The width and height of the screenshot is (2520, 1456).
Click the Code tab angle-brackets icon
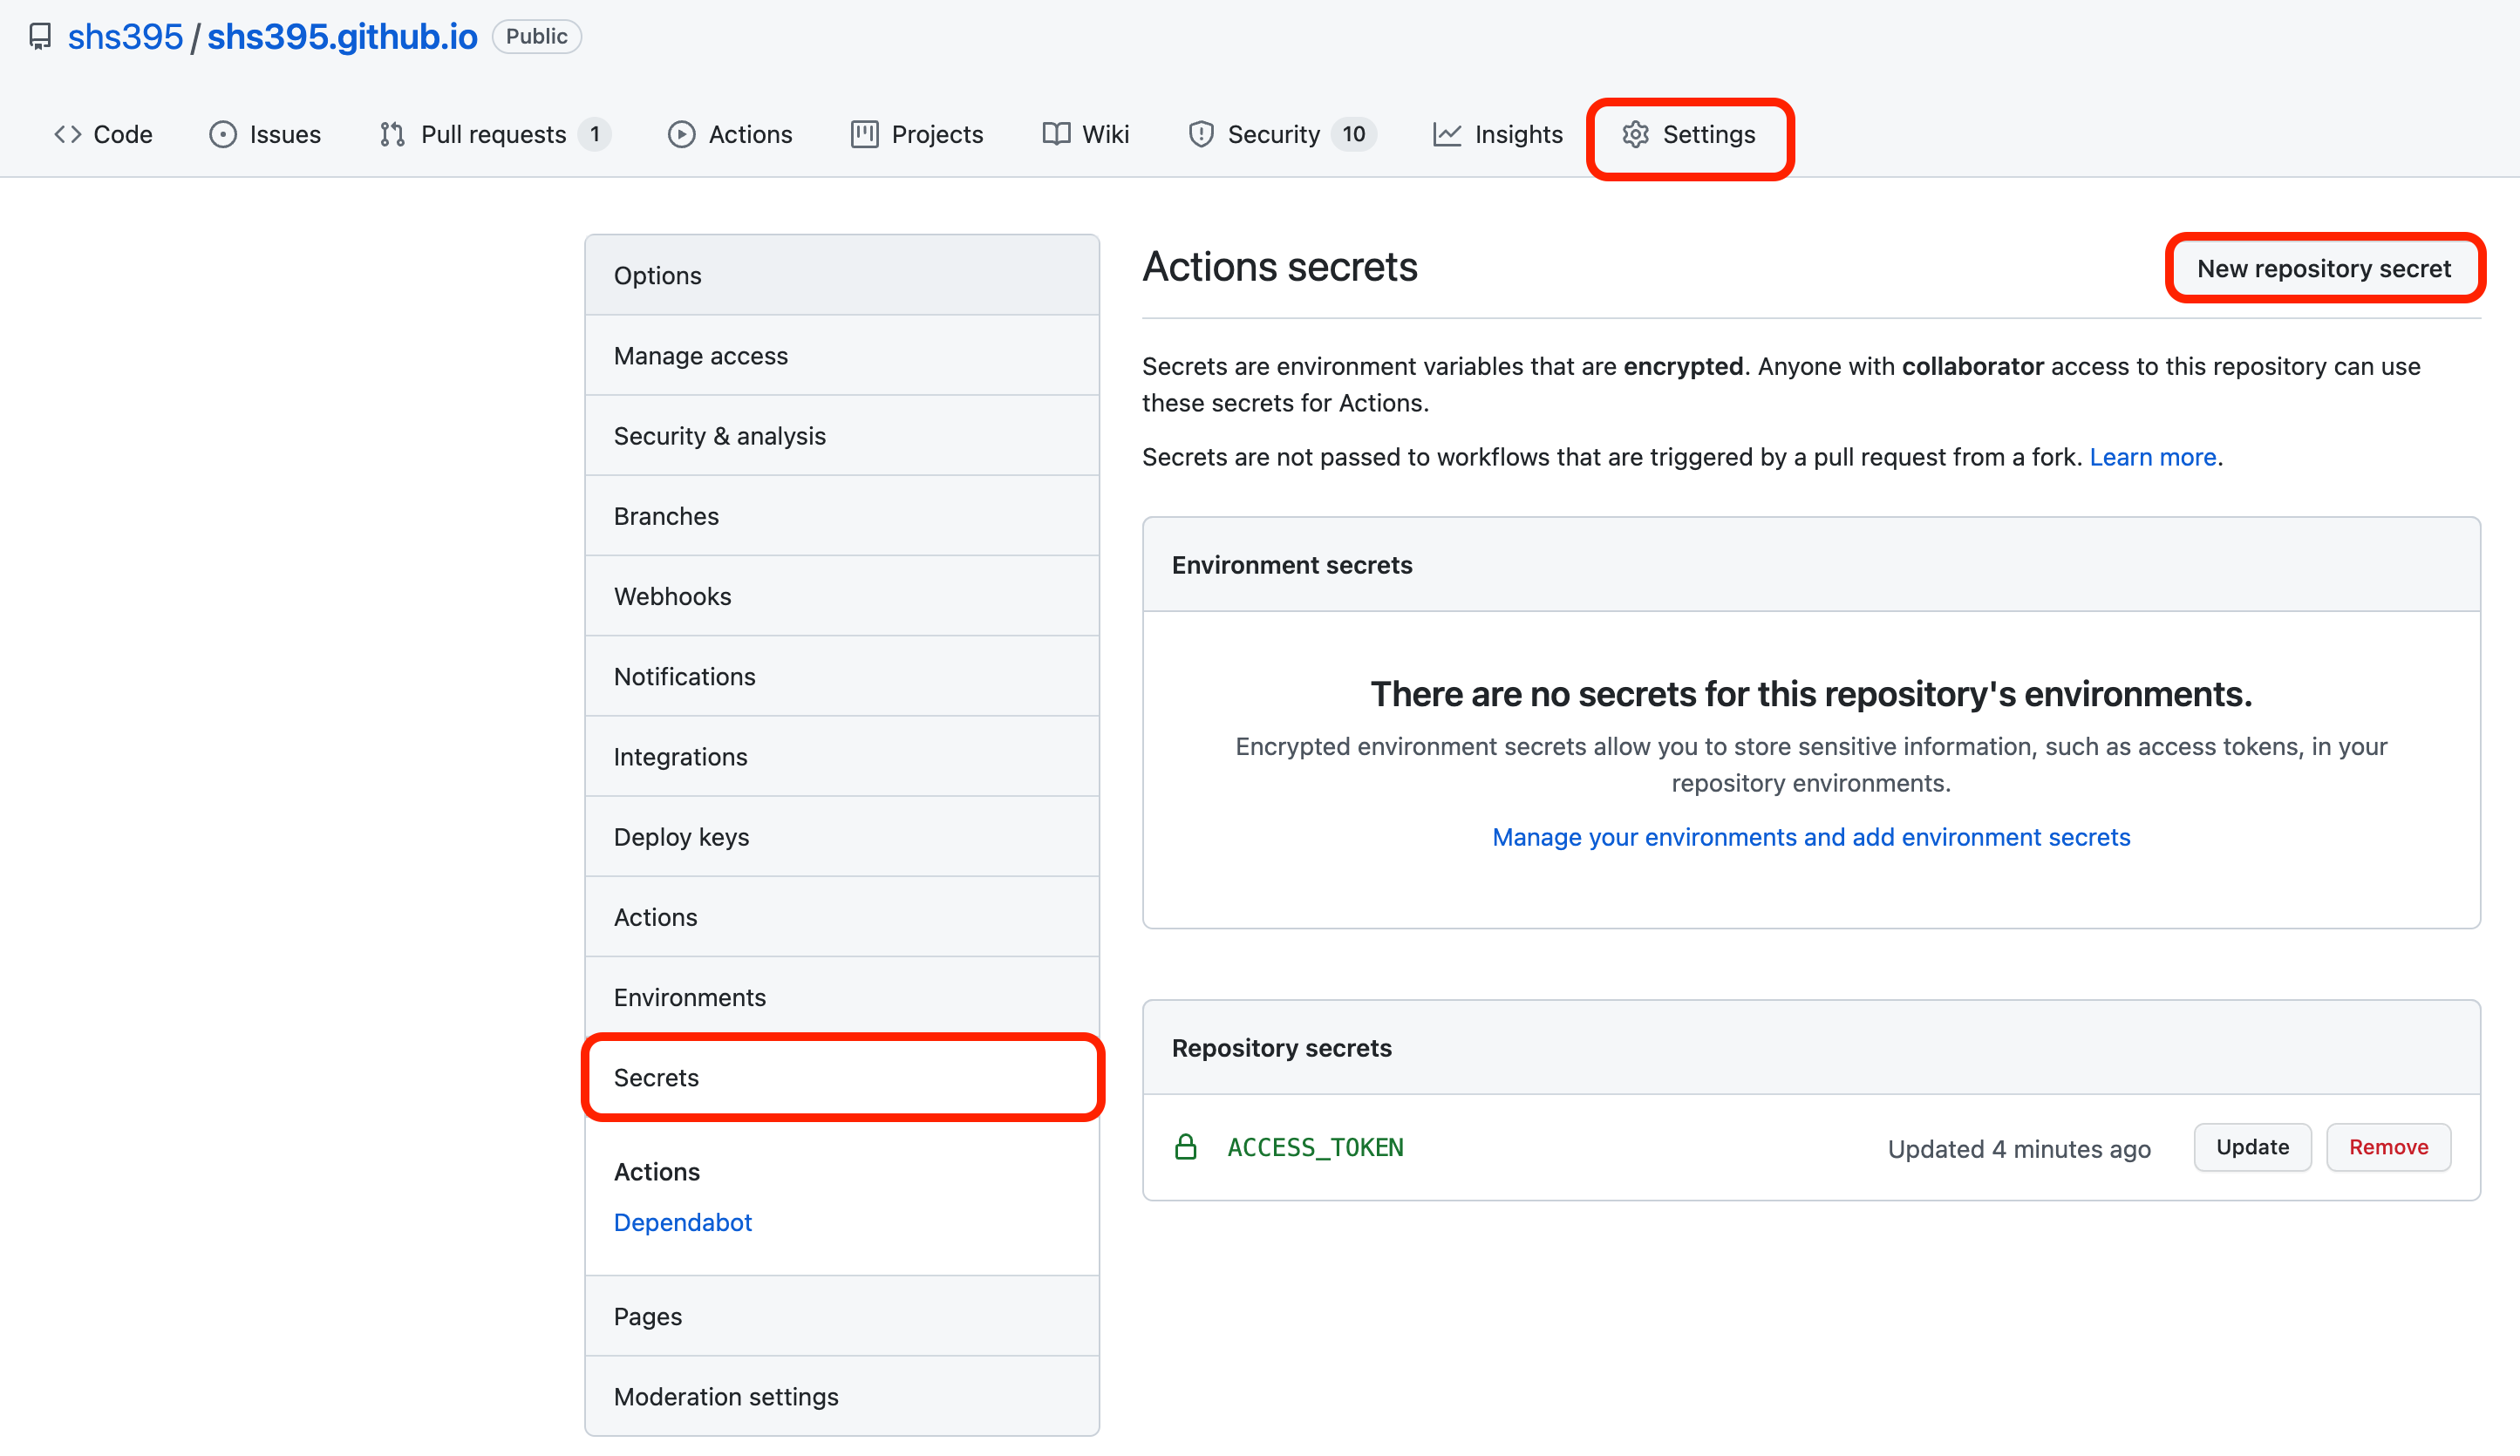(x=67, y=134)
